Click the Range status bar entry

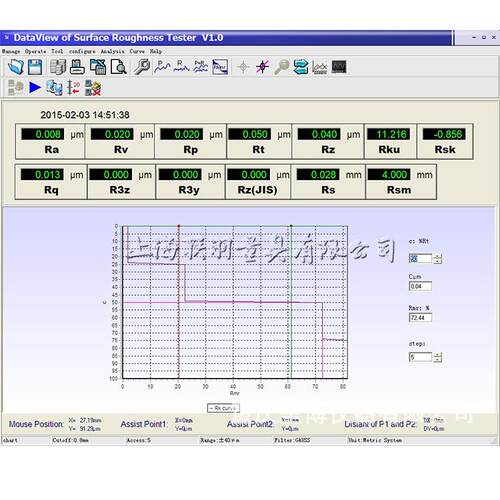(x=219, y=440)
